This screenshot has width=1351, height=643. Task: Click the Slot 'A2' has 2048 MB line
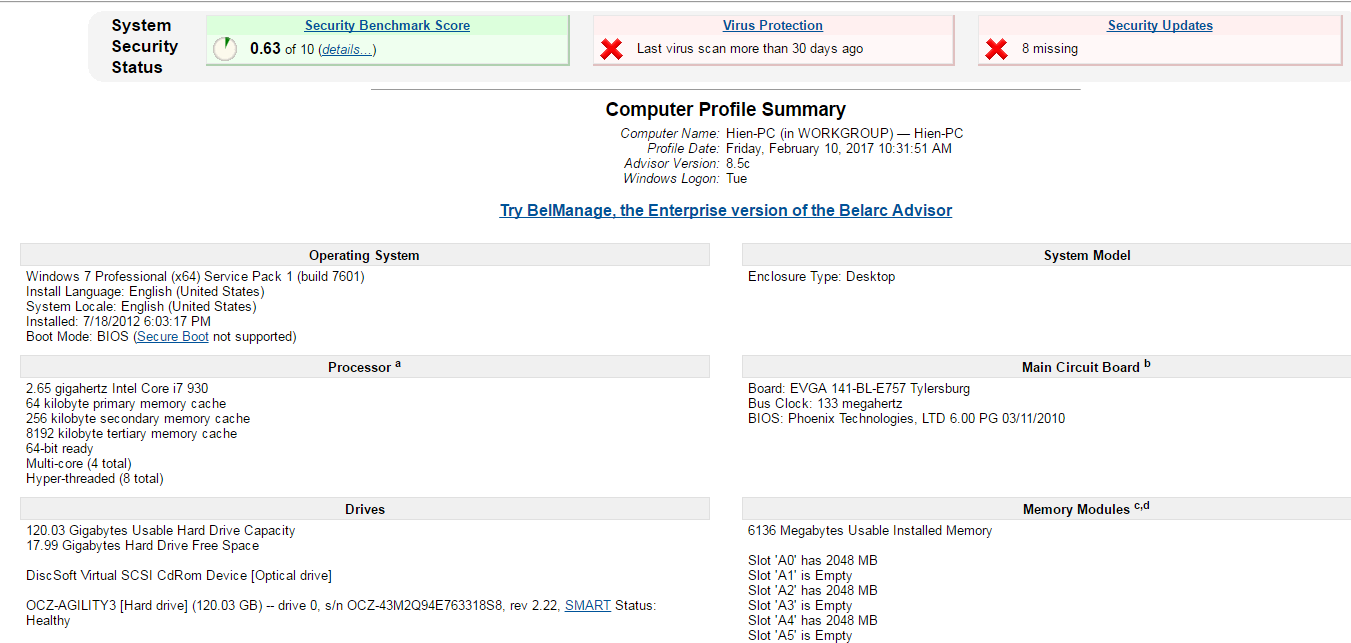(x=813, y=591)
